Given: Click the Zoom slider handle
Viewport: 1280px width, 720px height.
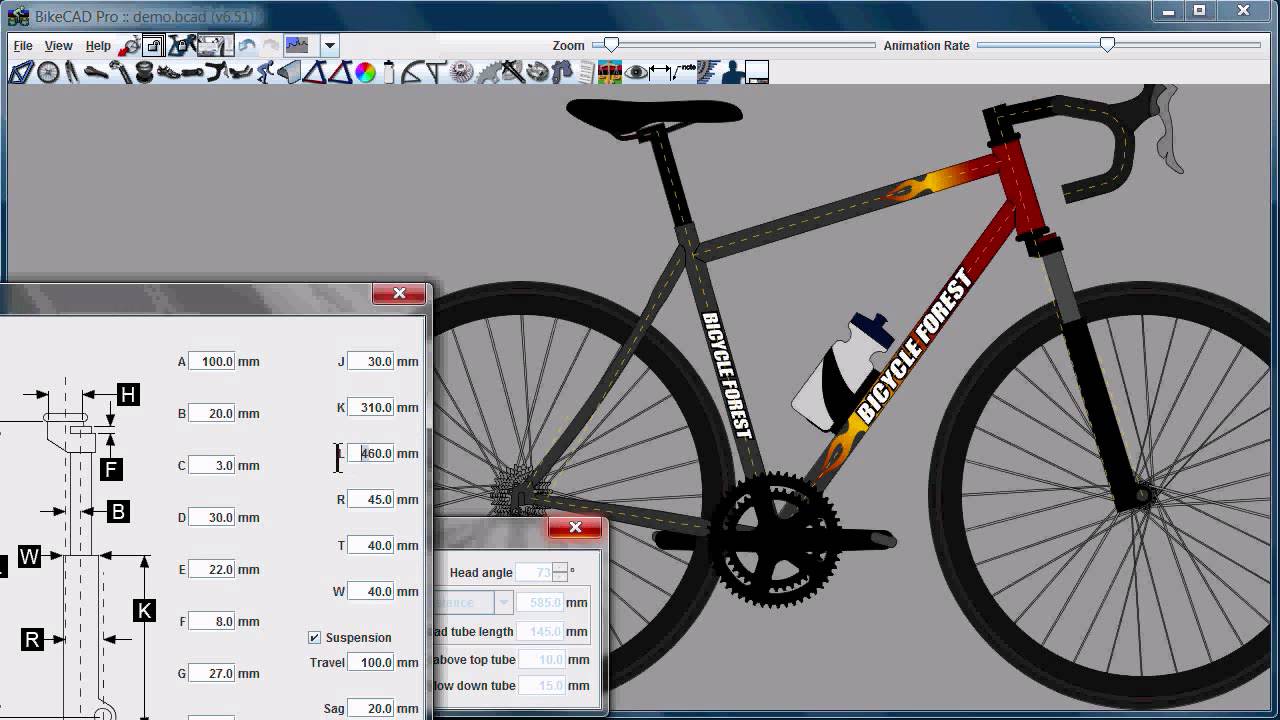Looking at the screenshot, I should (611, 45).
